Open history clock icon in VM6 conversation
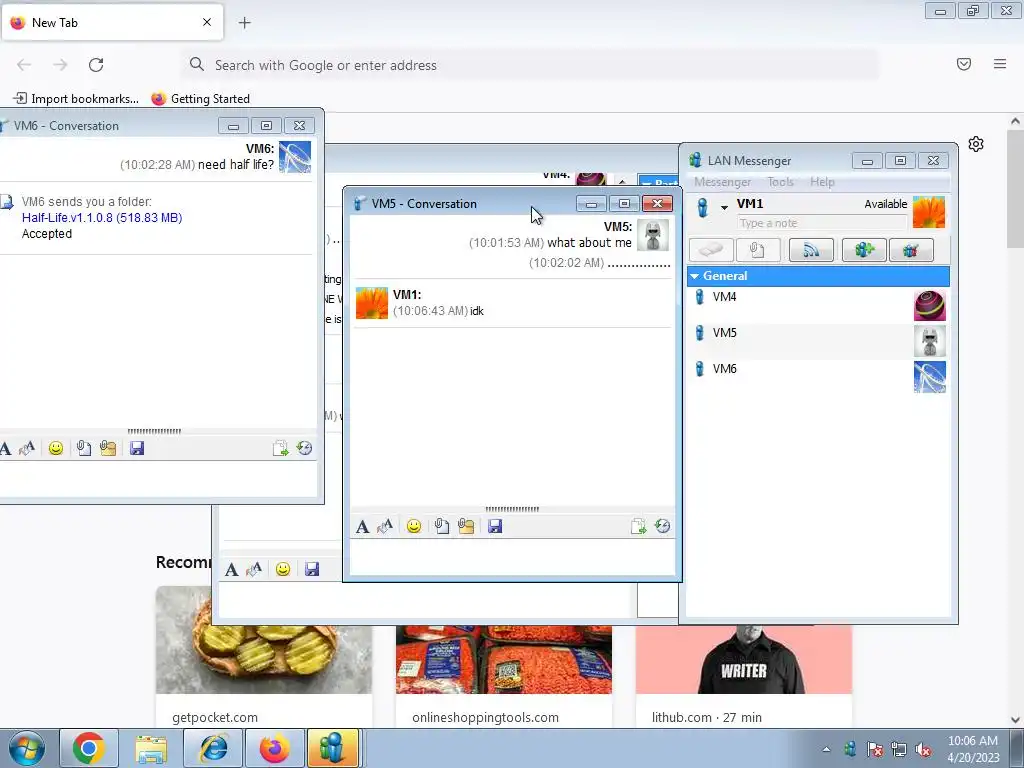 coord(304,449)
